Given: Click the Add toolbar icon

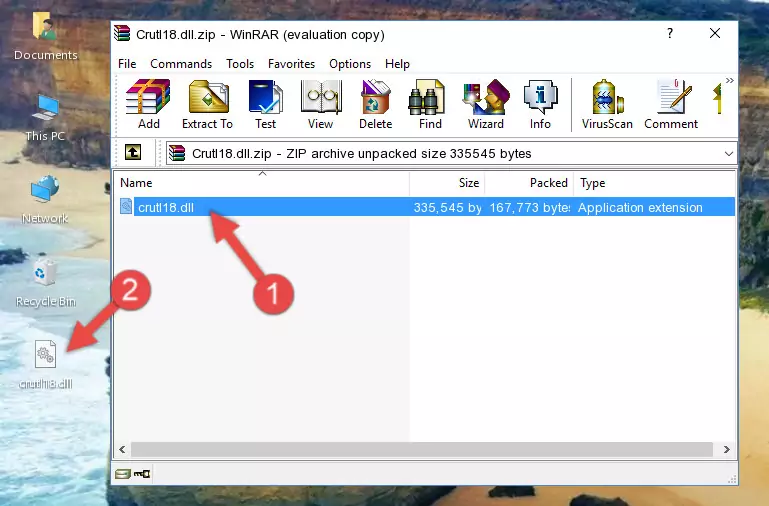Looking at the screenshot, I should point(148,104).
